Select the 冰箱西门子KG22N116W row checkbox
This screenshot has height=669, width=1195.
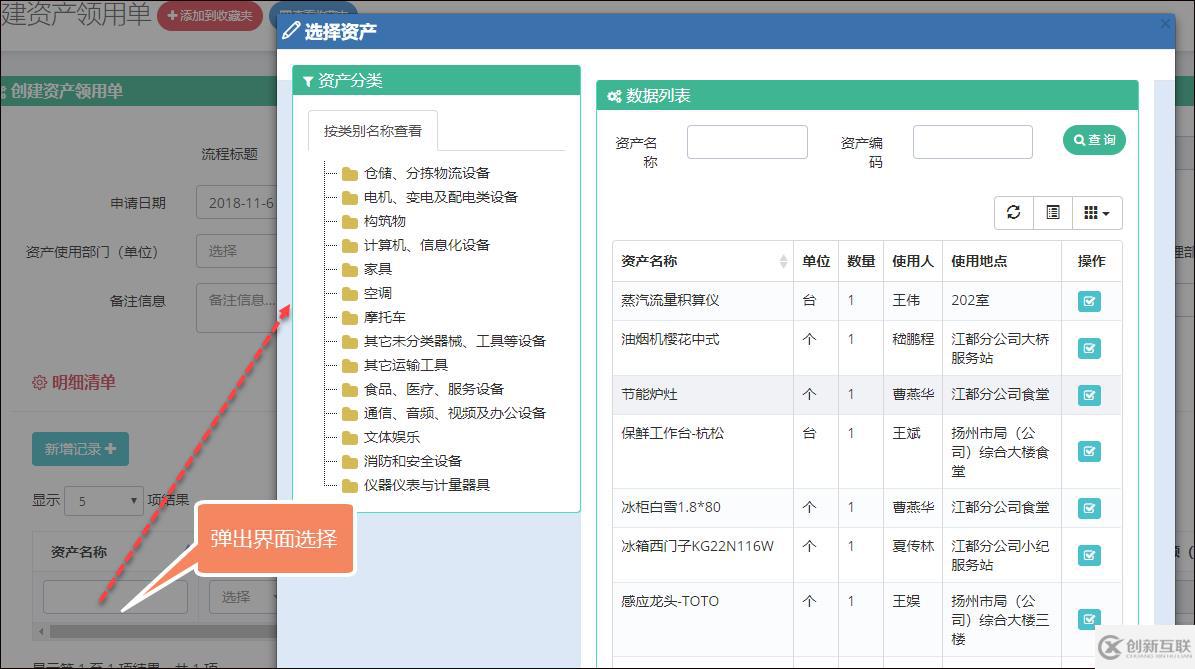(x=1089, y=554)
